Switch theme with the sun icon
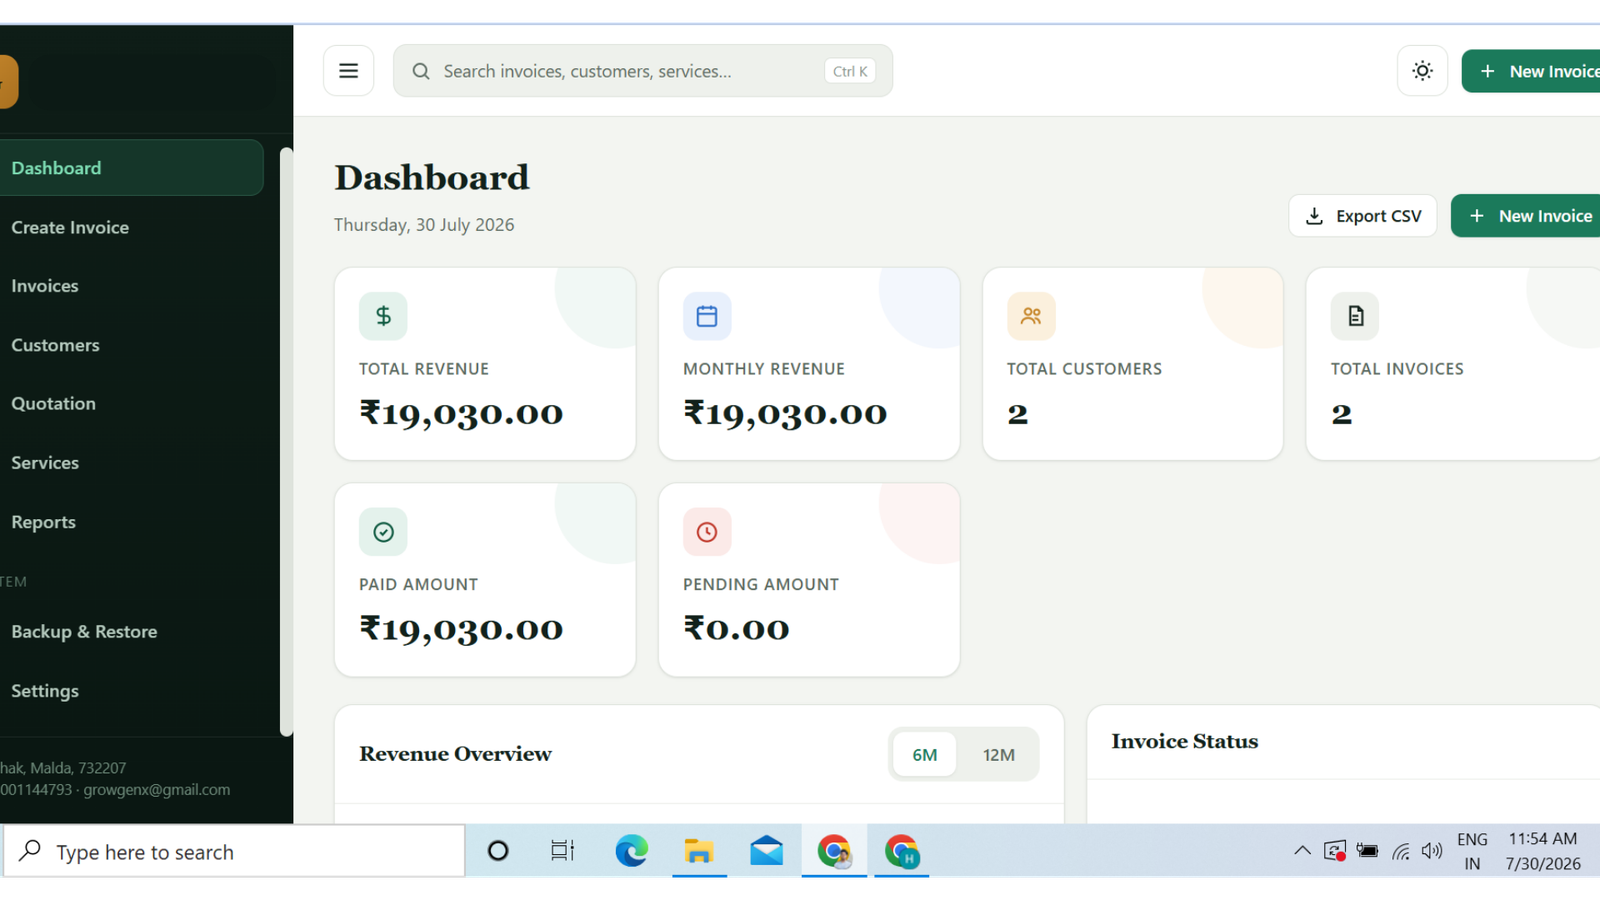The image size is (1600, 900). 1422,71
